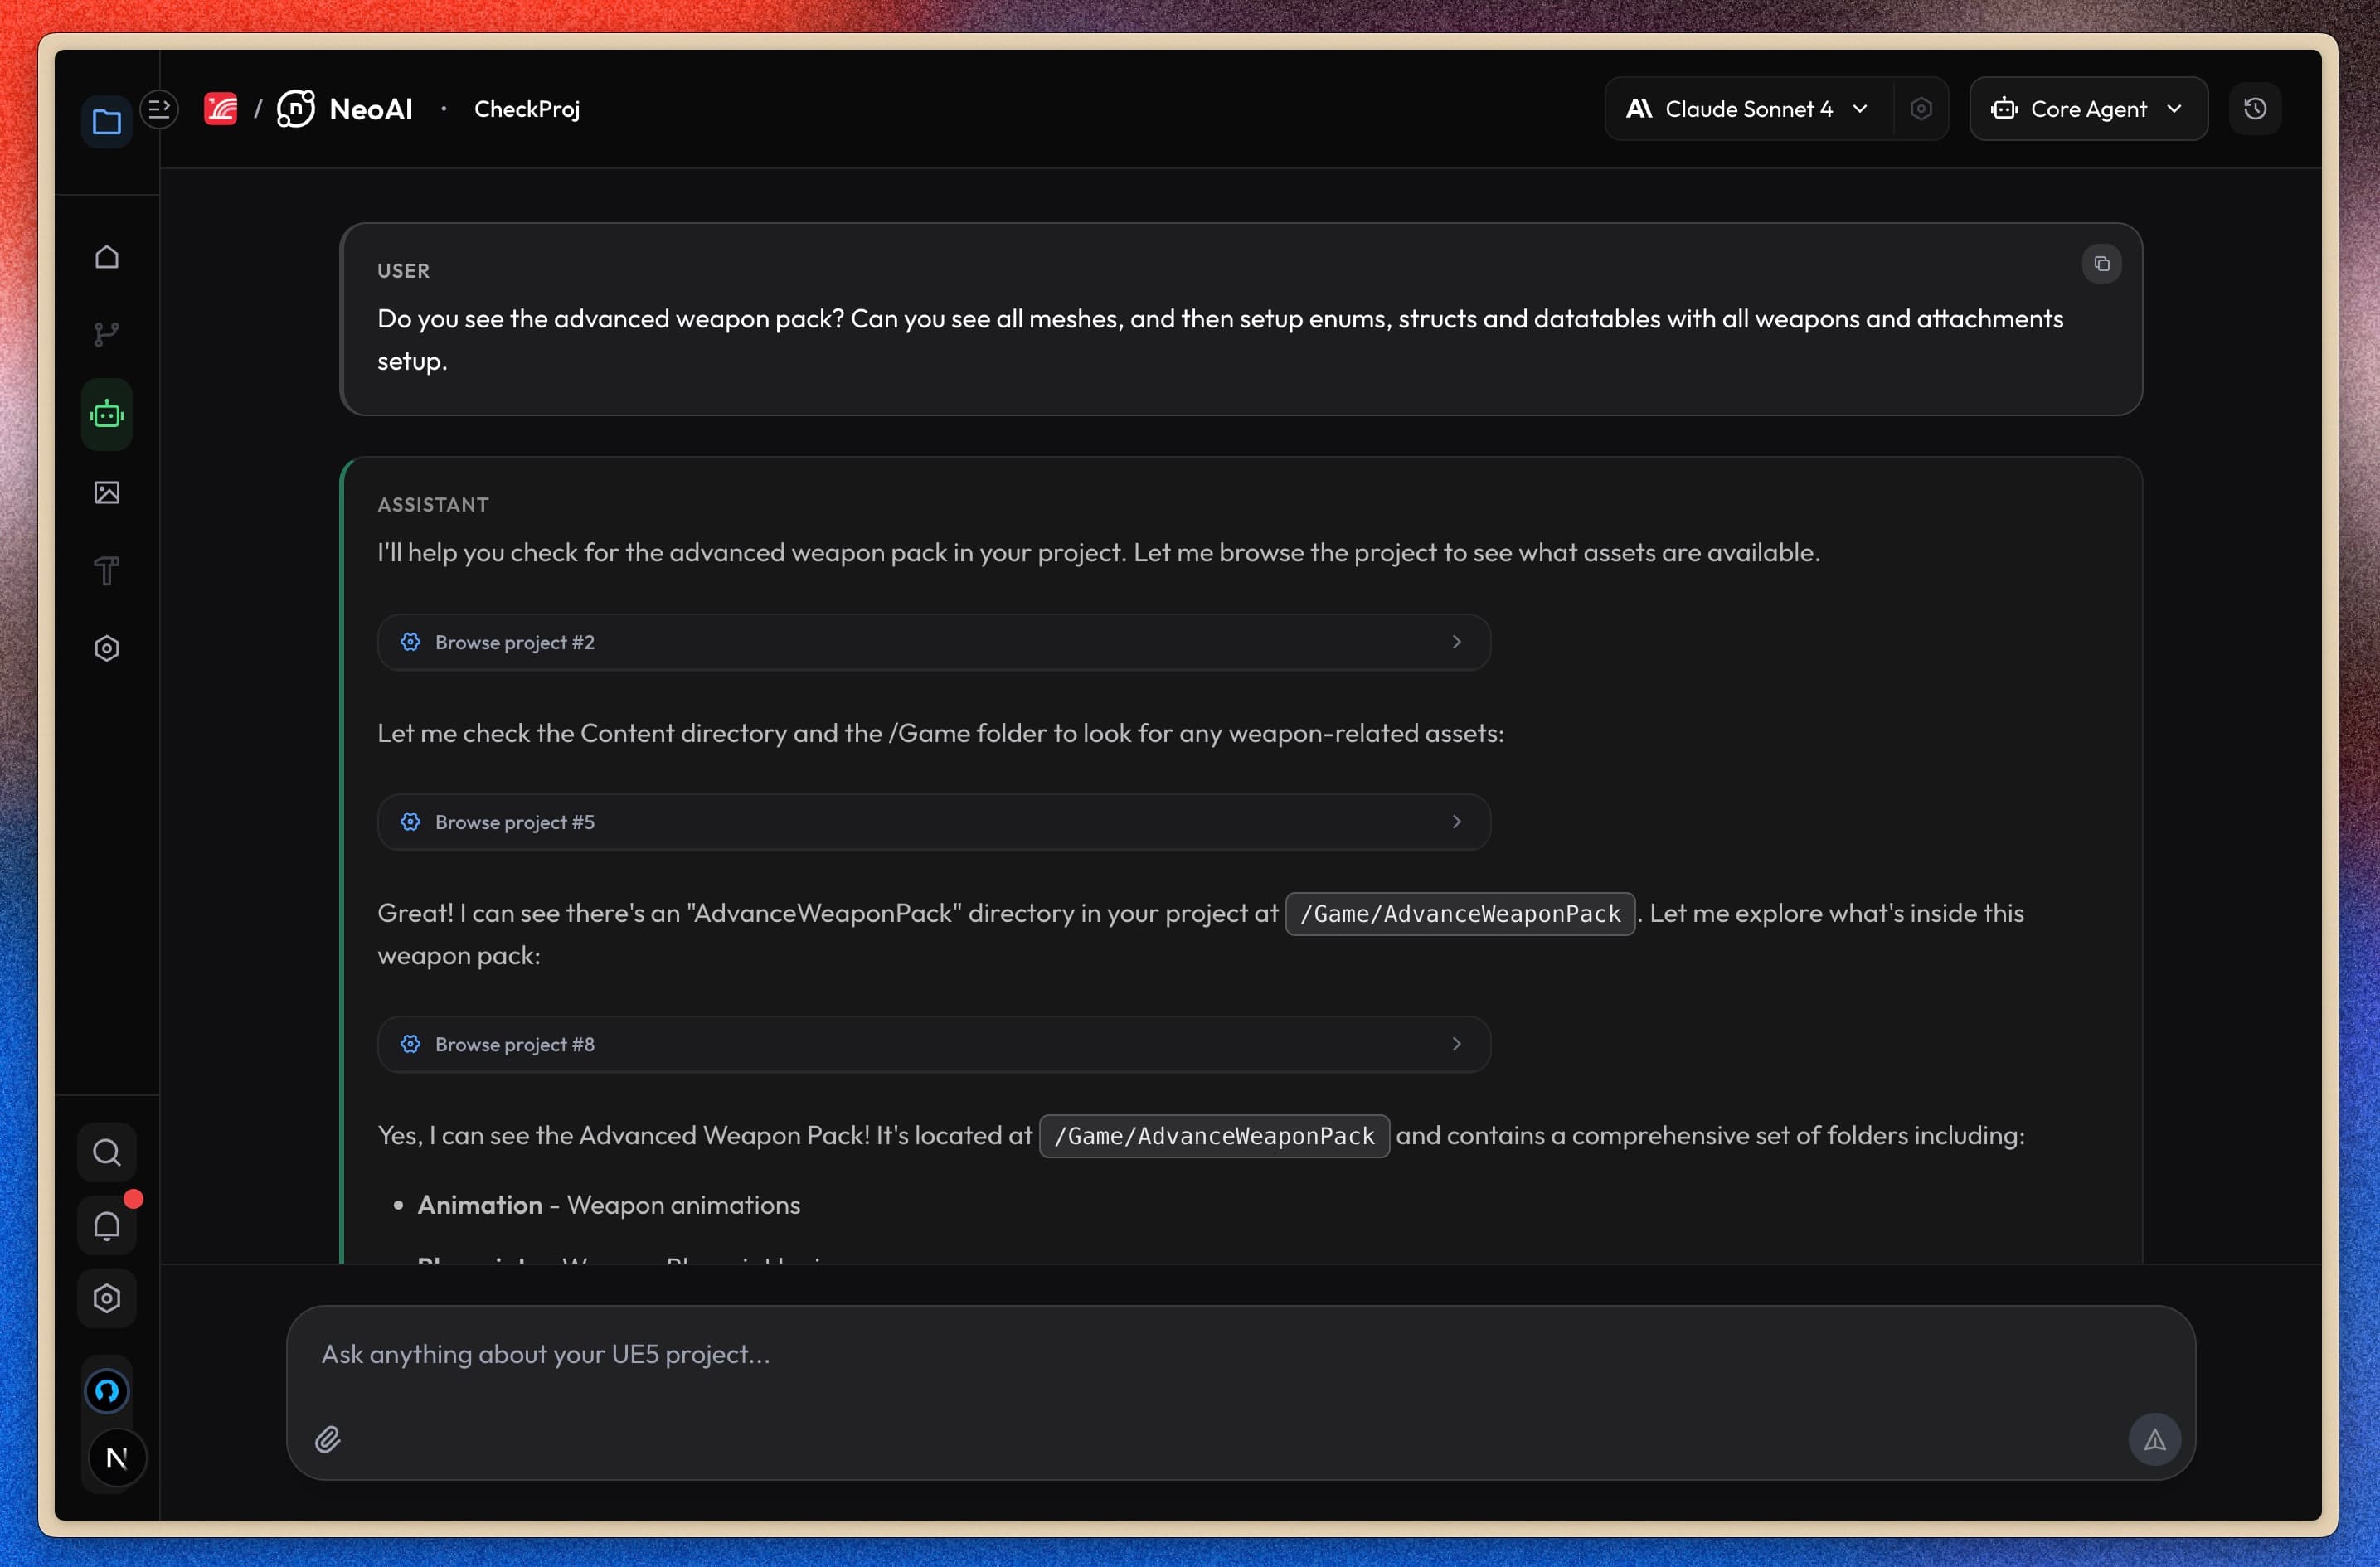2380x1567 pixels.
Task: Toggle the home view in sidebar
Action: click(106, 256)
